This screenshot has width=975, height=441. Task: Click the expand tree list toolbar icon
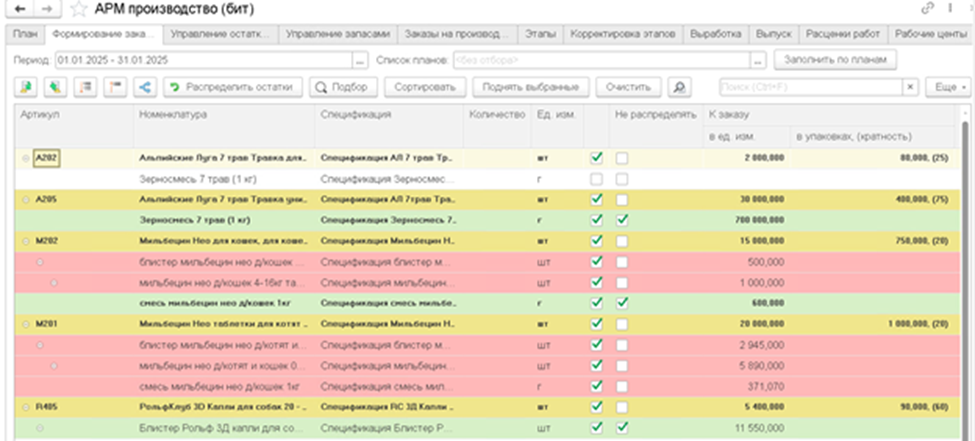pos(85,87)
